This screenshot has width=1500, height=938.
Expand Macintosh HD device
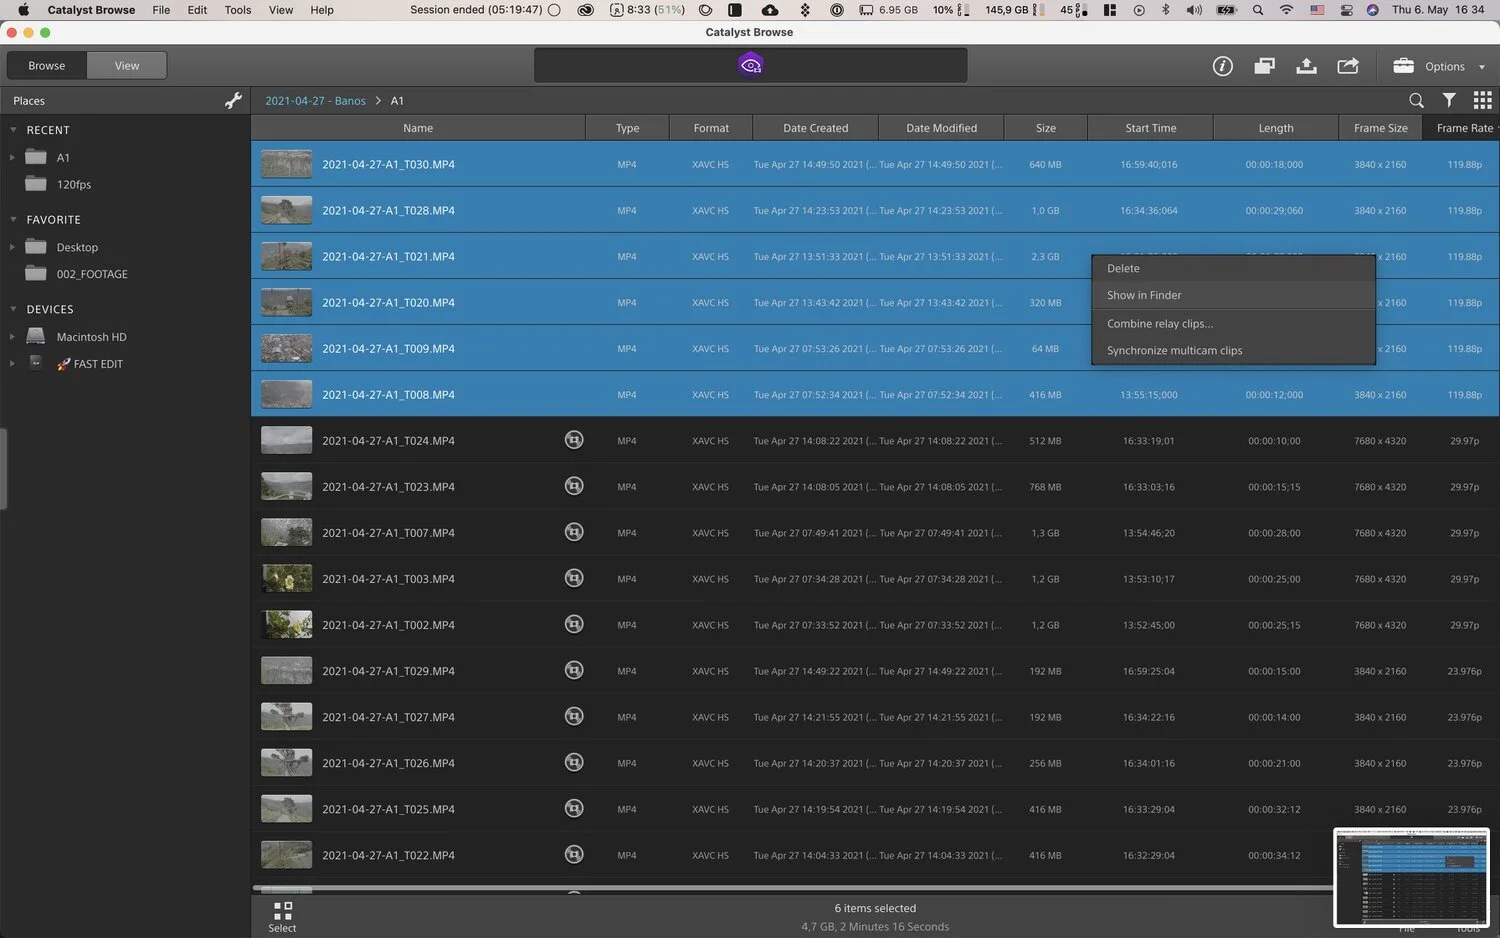point(12,337)
